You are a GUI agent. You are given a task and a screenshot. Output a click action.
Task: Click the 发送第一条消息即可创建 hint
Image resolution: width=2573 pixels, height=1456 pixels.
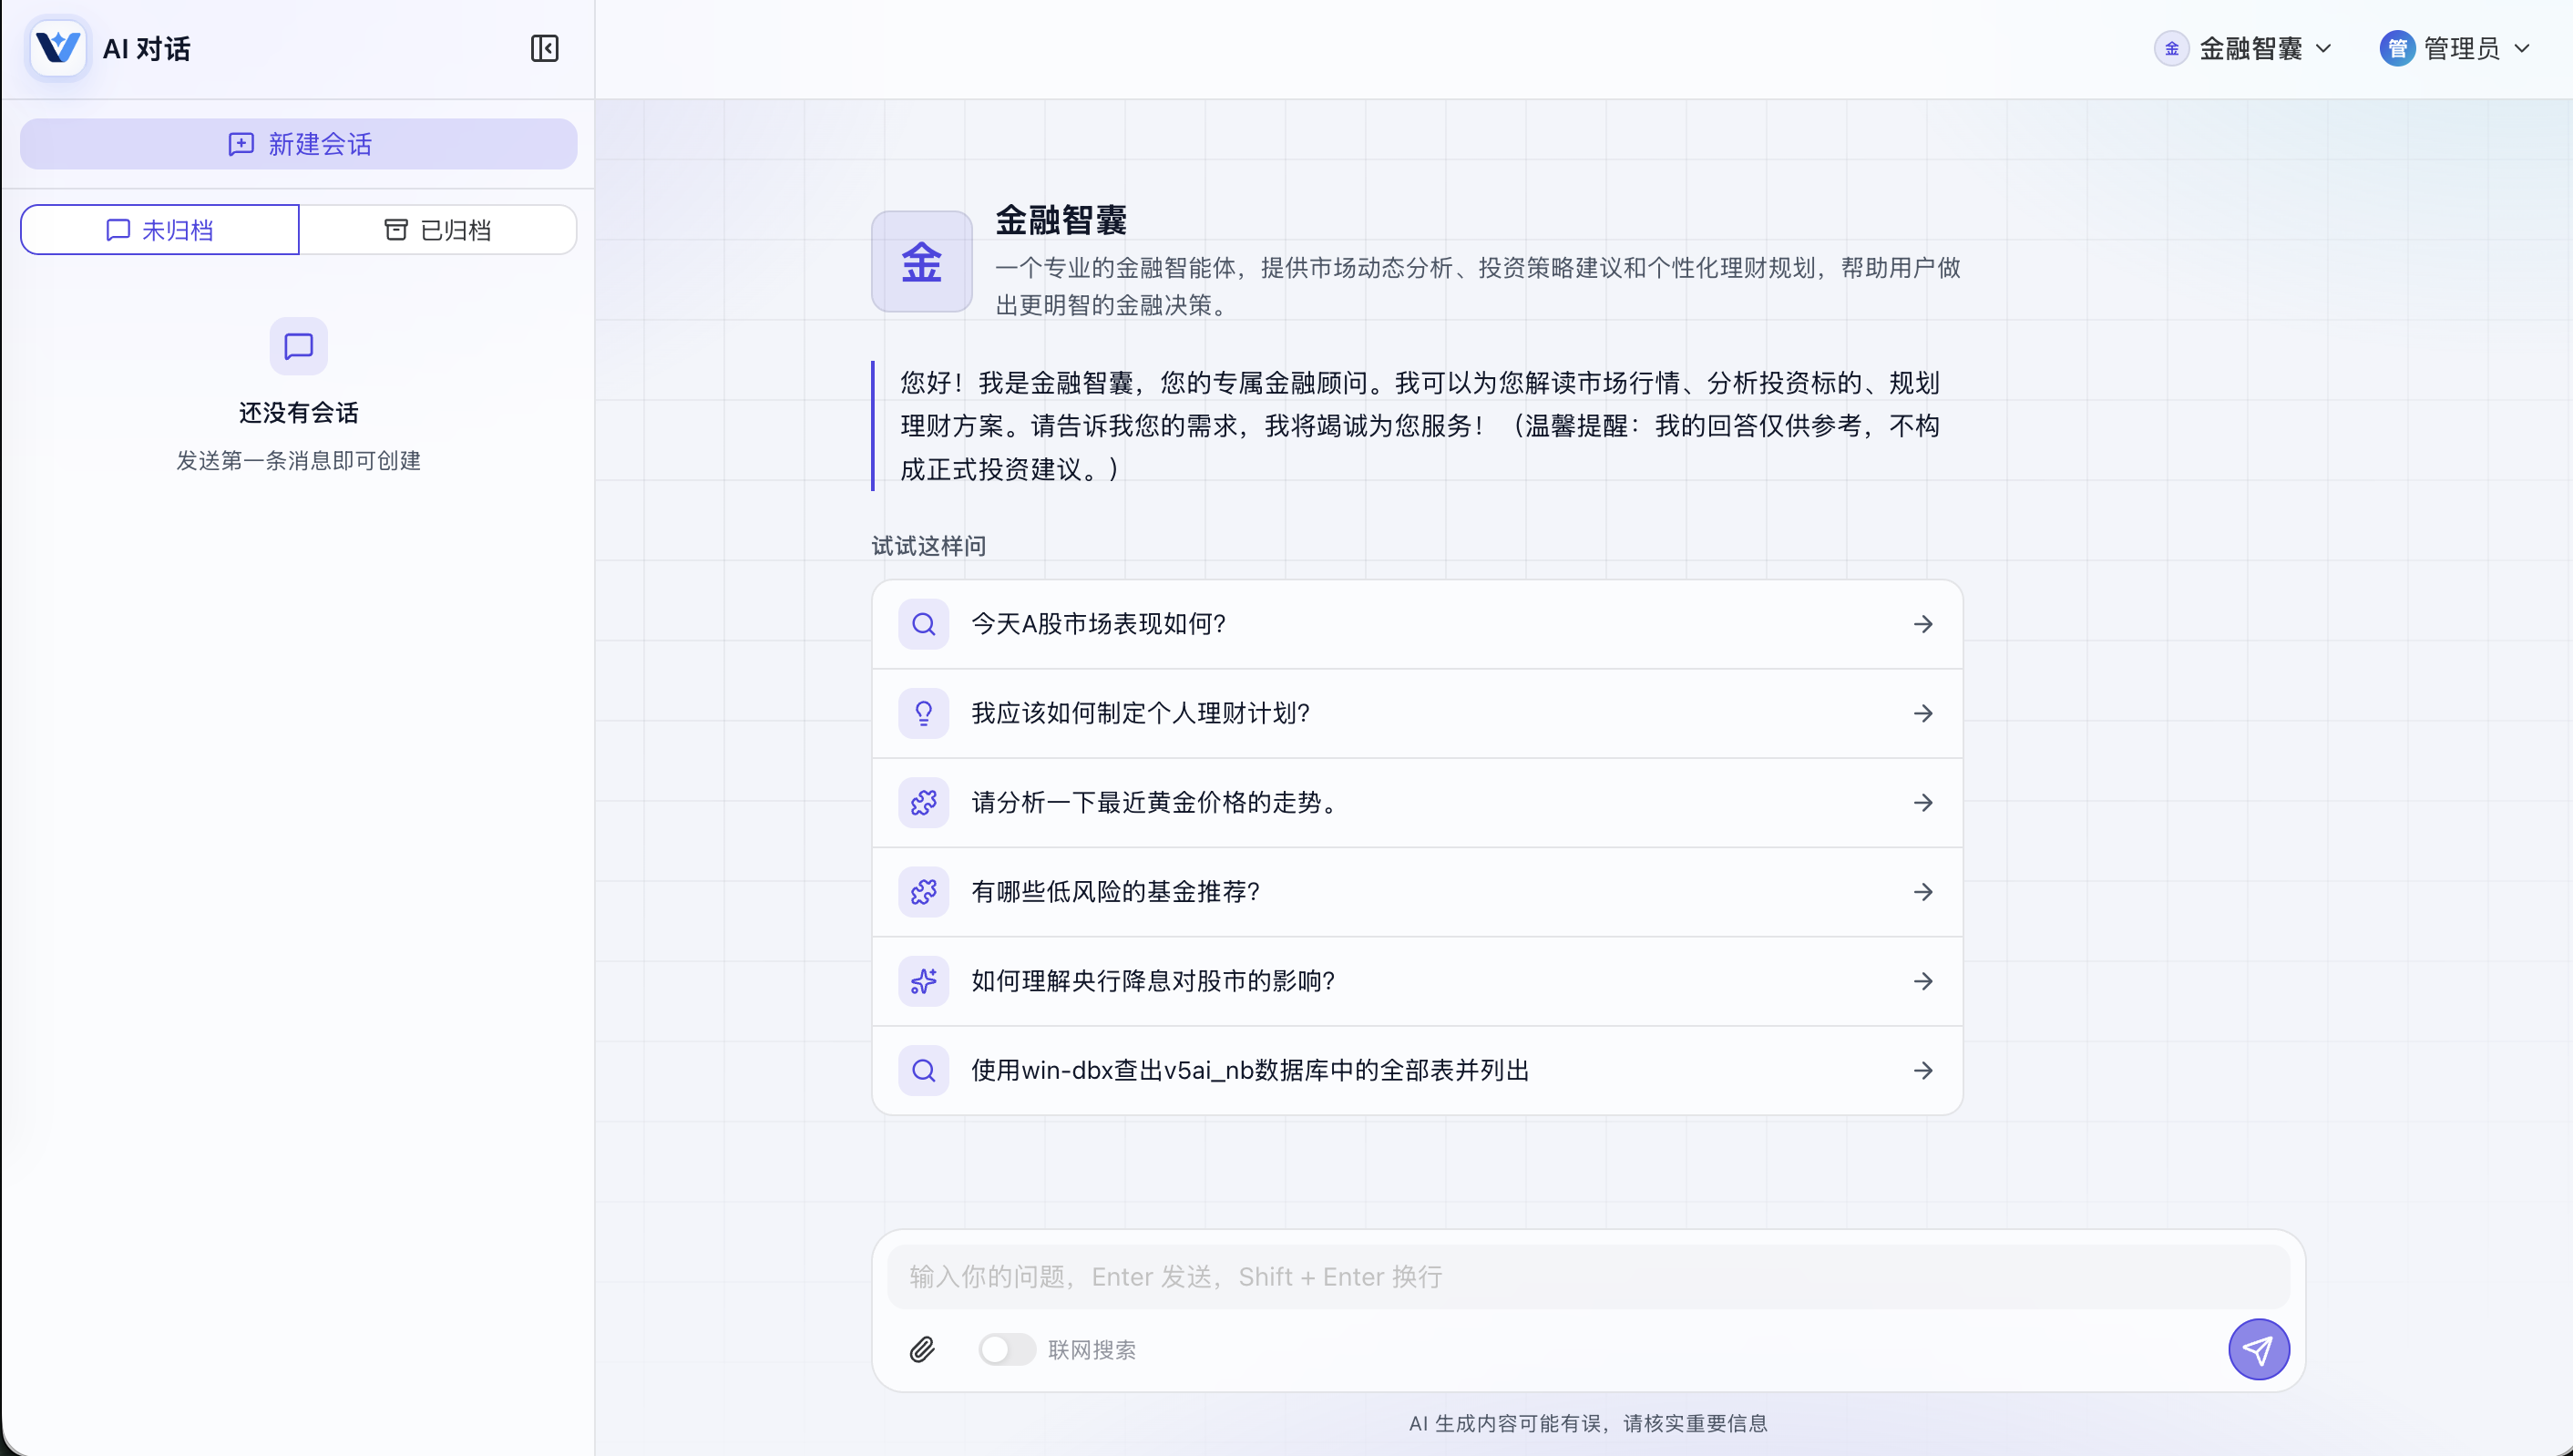pyautogui.click(x=298, y=460)
